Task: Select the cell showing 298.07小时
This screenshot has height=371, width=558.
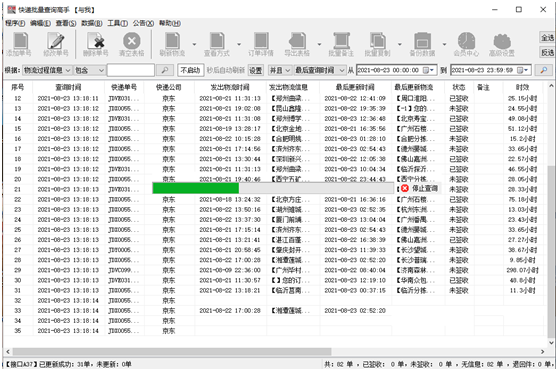Action: pyautogui.click(x=522, y=270)
